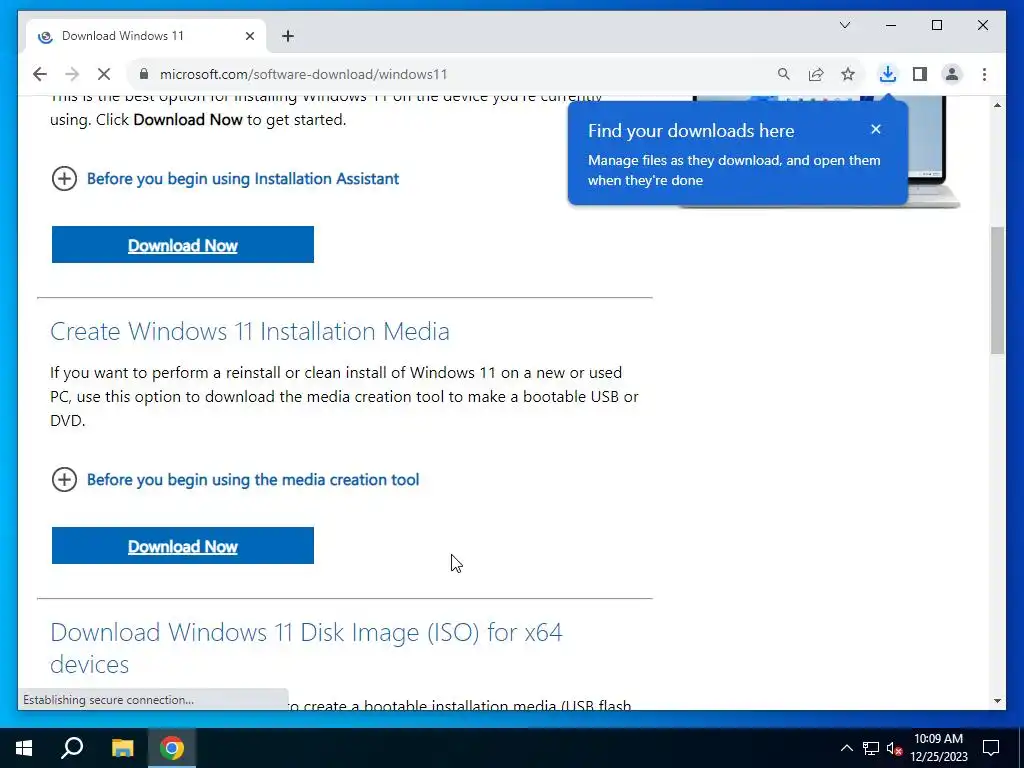Open taskbar search
This screenshot has height=768, width=1024.
[x=72, y=748]
